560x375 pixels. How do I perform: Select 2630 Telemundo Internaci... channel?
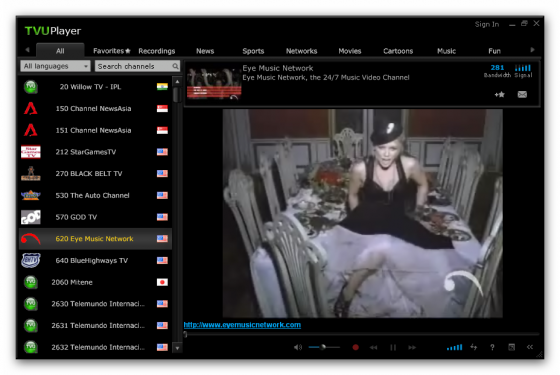95,304
